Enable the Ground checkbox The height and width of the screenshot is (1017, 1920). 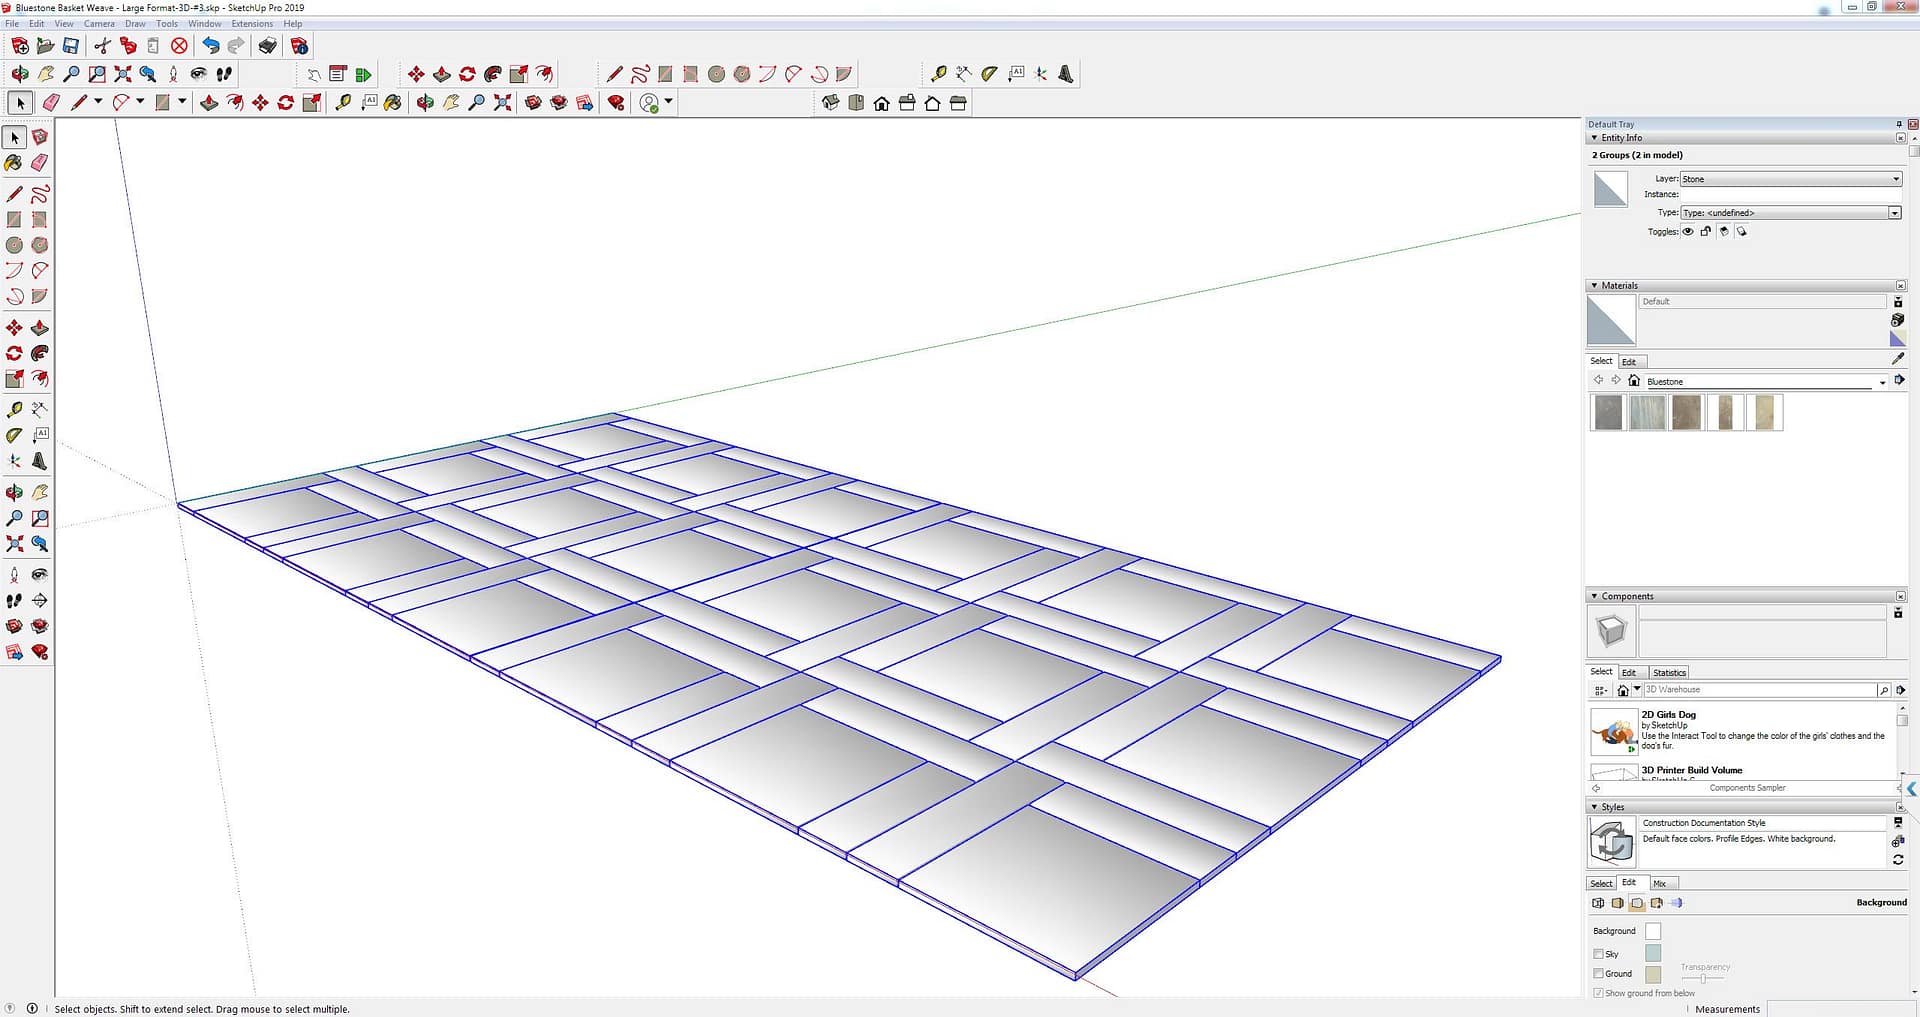pyautogui.click(x=1598, y=974)
